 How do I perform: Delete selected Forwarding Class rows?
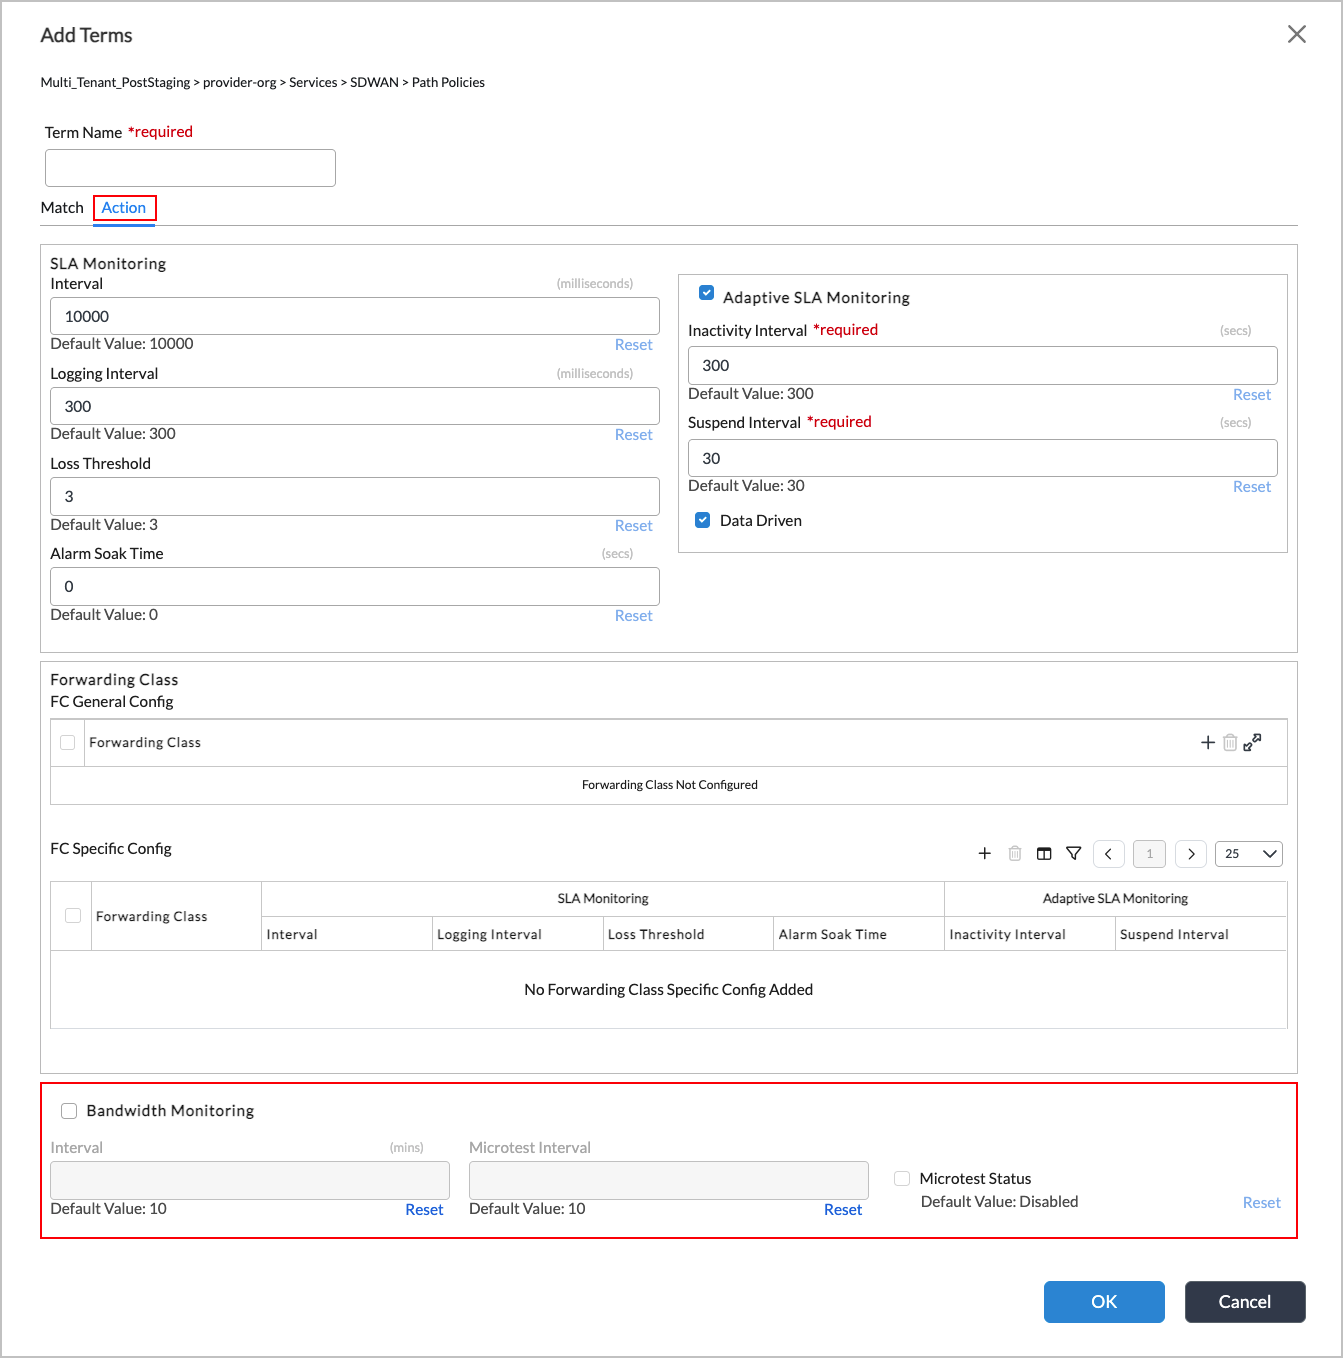(1230, 742)
